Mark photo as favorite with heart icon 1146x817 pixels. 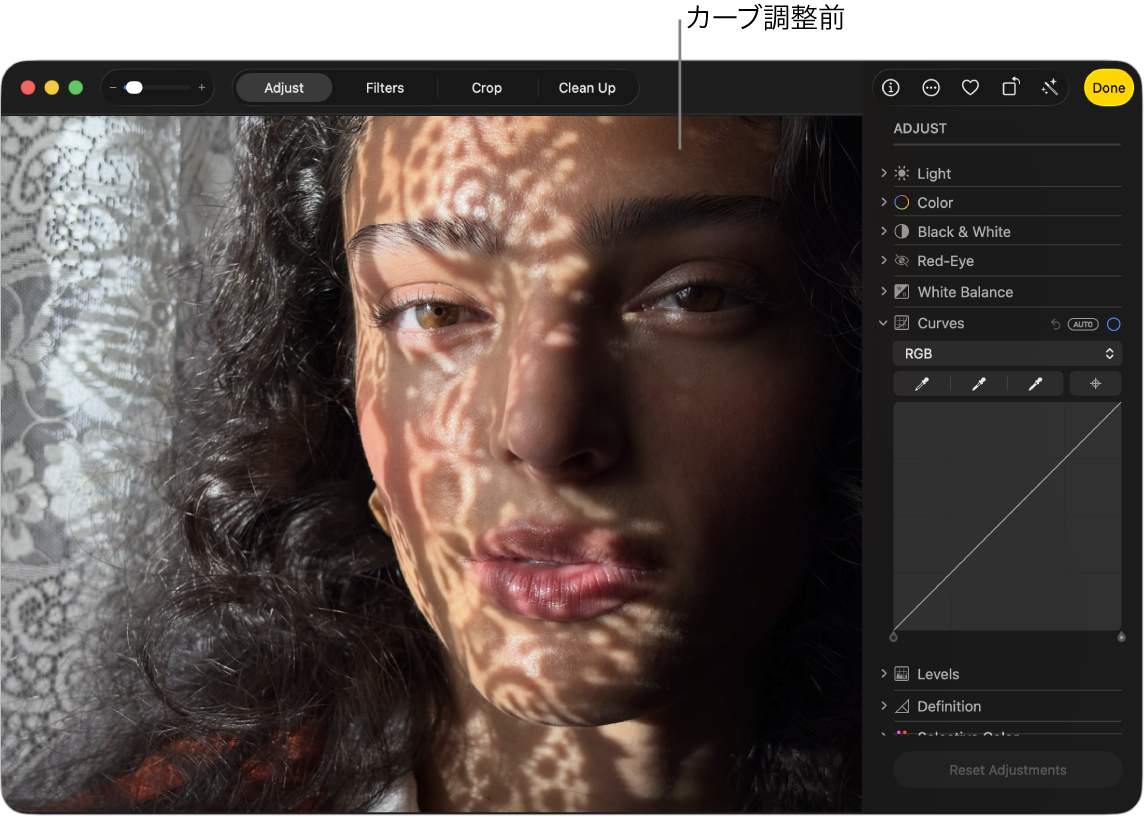970,88
